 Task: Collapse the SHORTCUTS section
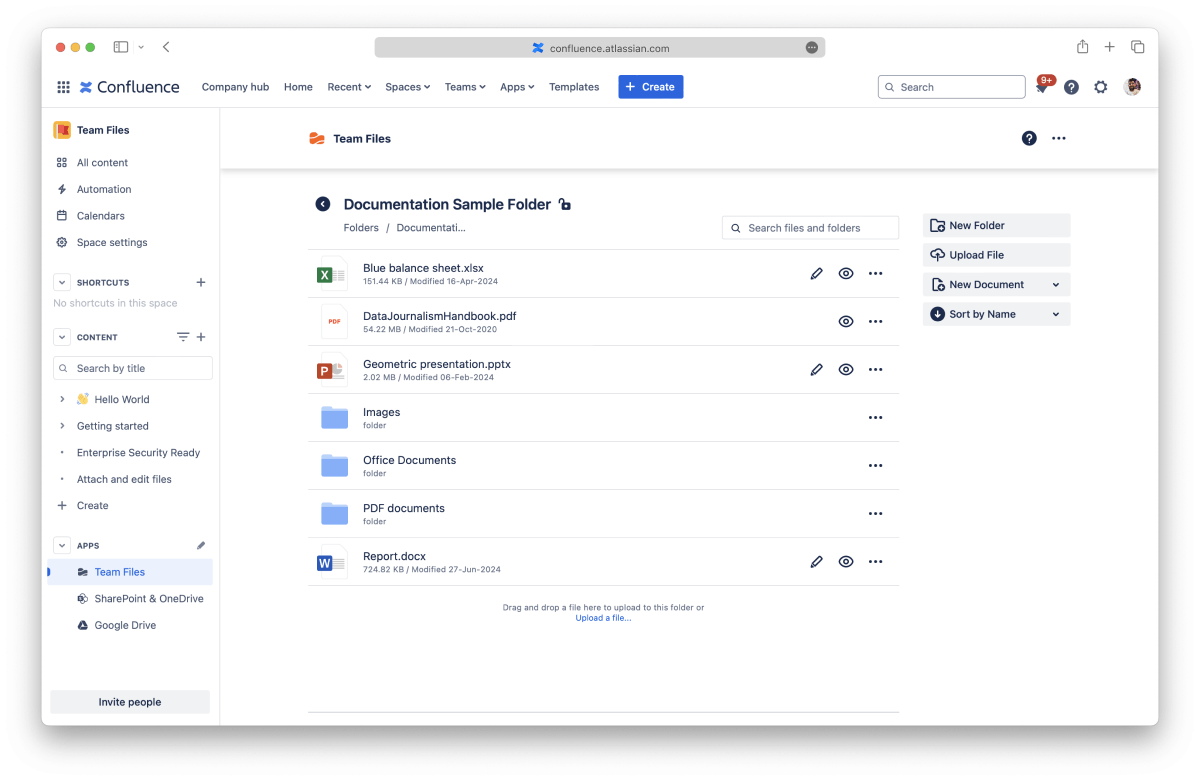(62, 282)
